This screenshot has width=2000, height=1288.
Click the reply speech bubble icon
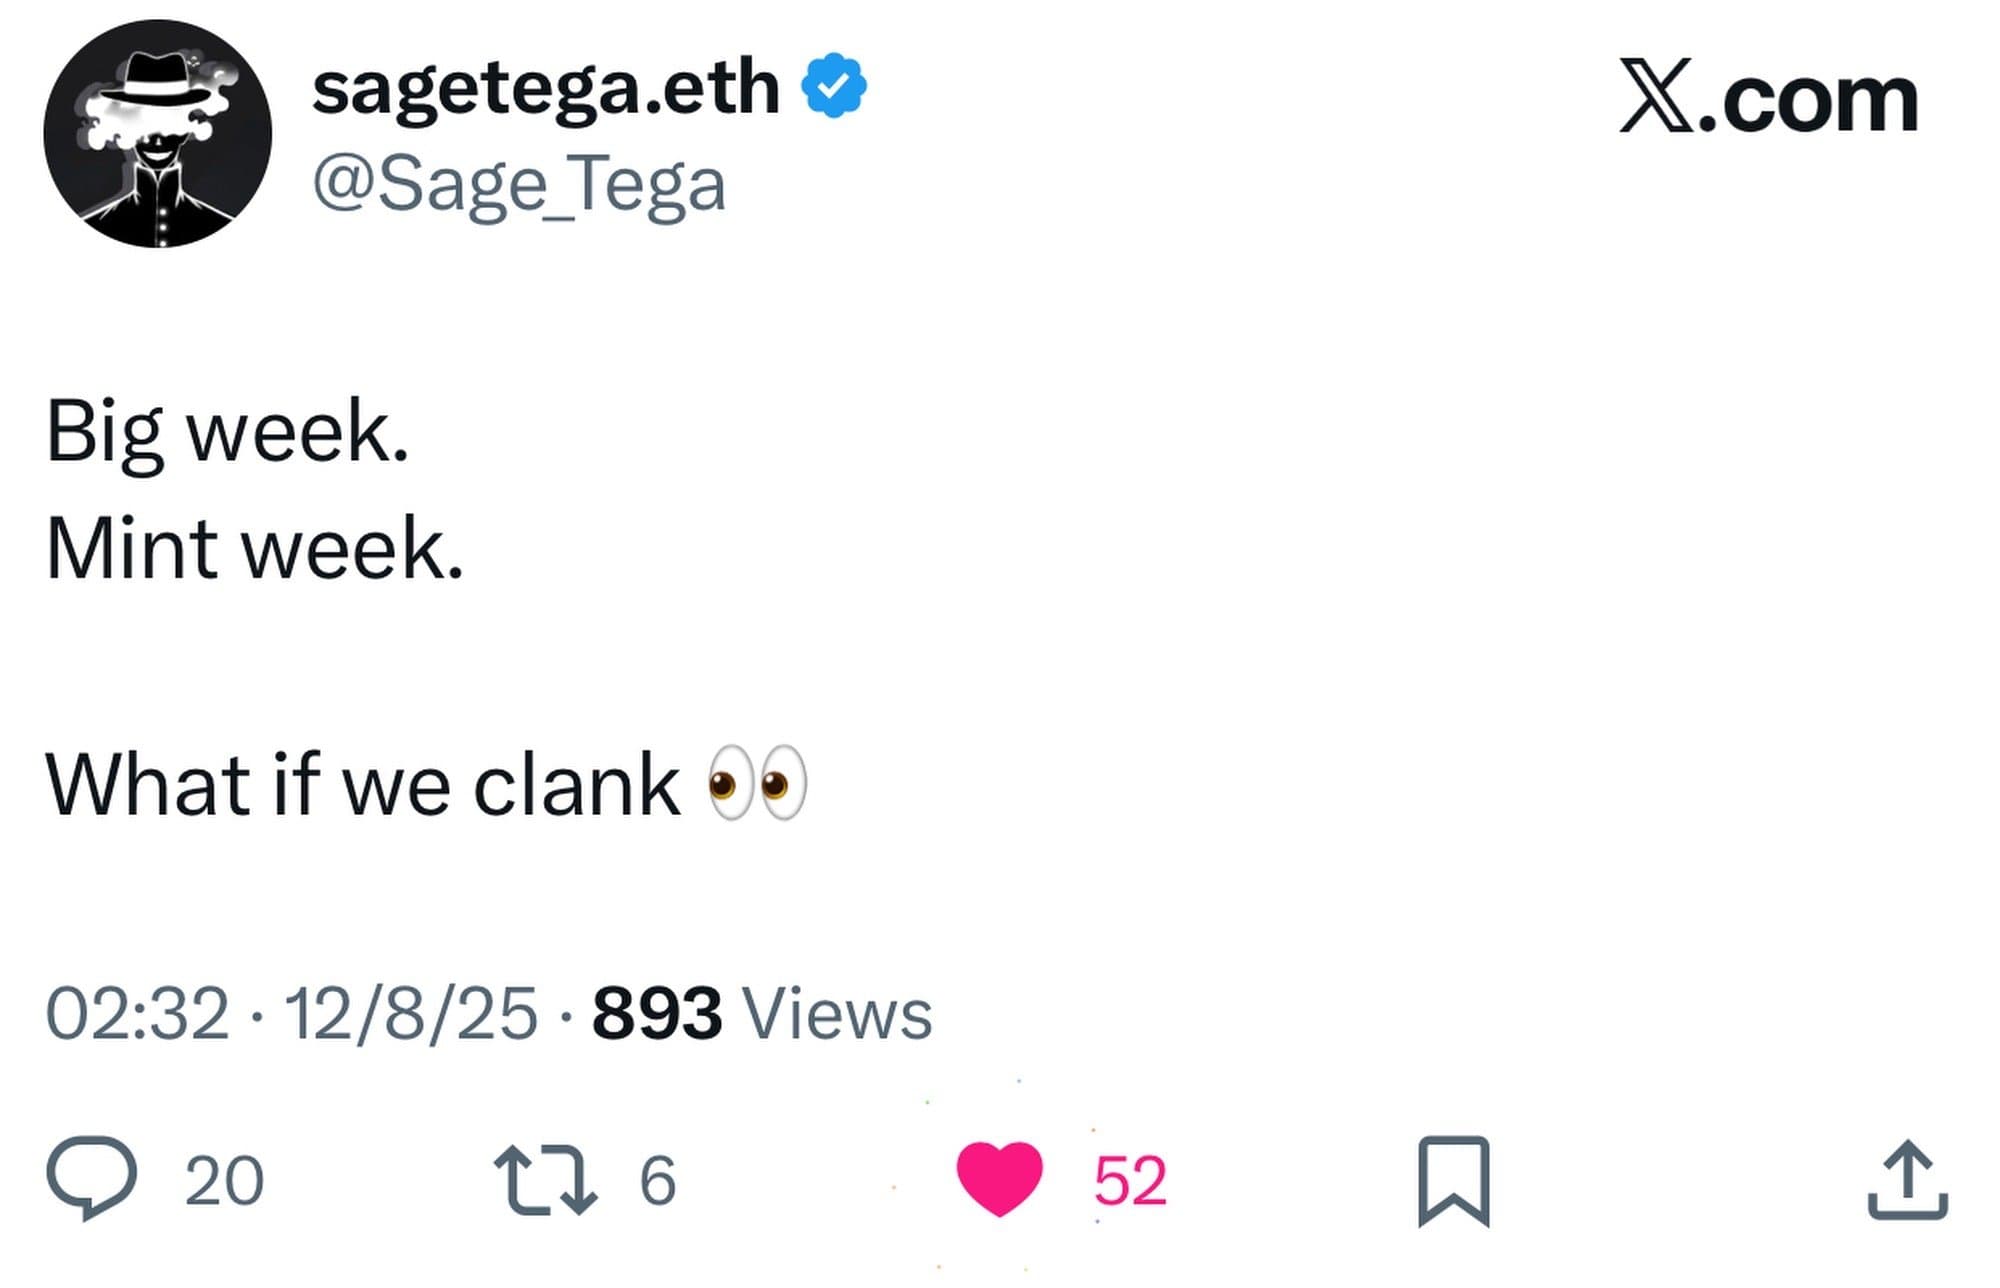point(91,1178)
